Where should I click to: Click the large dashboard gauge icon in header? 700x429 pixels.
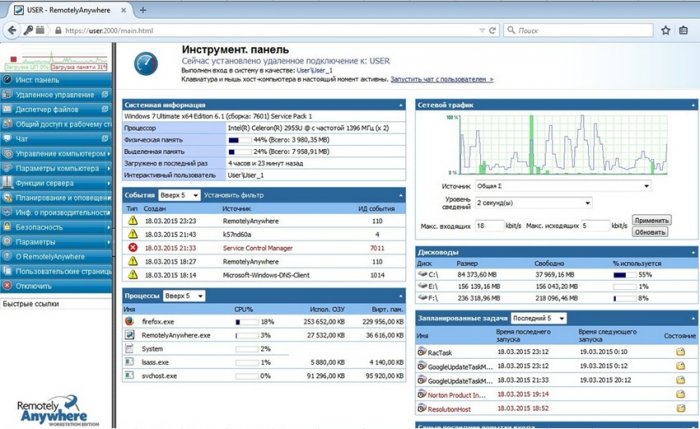pyautogui.click(x=146, y=64)
